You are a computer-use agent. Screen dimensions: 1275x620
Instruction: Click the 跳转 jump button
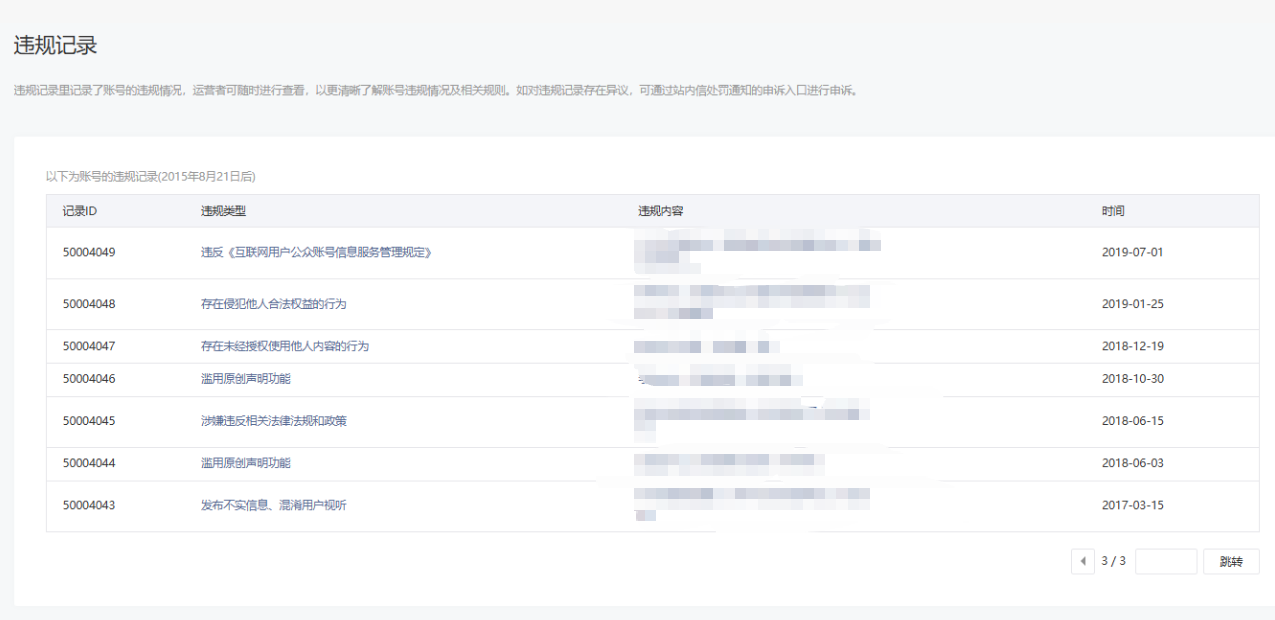[x=1231, y=561]
